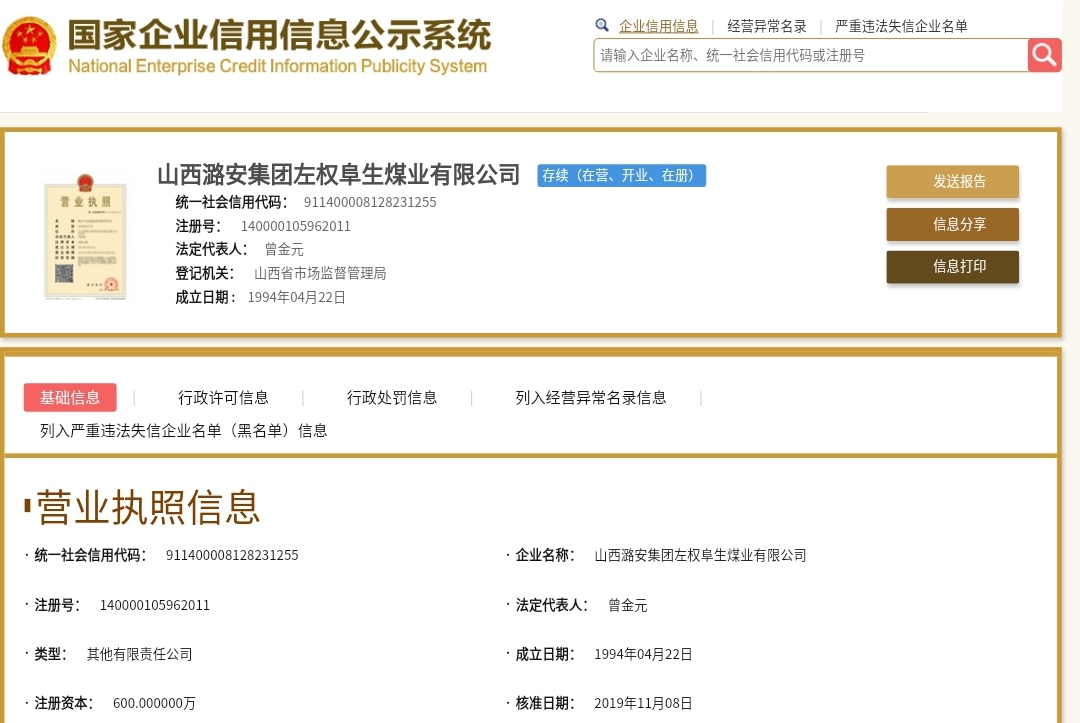Click the 信息打印 button

click(x=953, y=266)
